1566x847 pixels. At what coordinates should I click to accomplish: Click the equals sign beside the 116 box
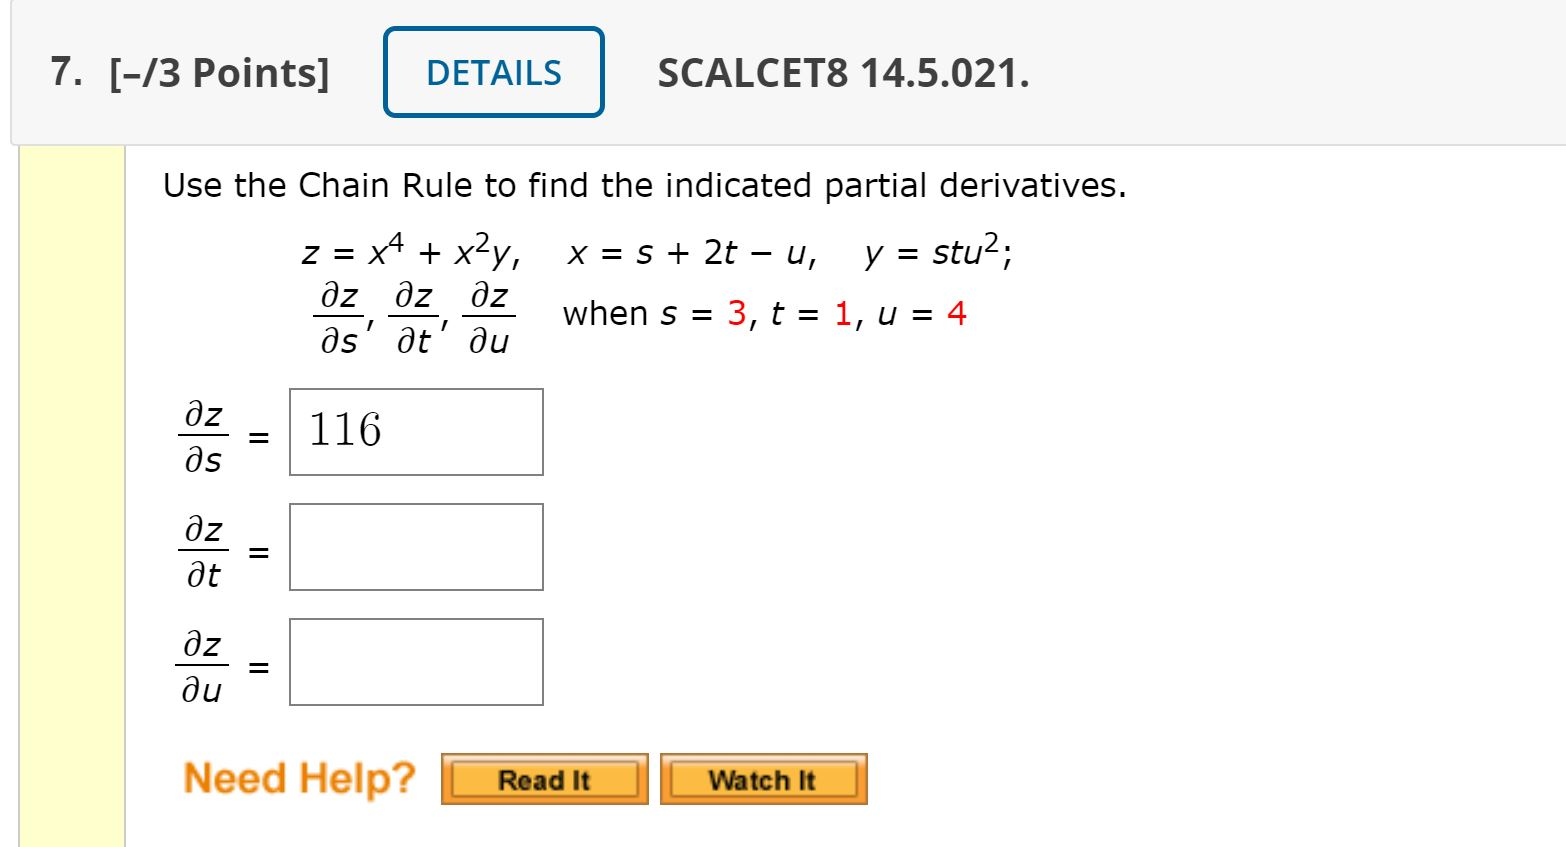[x=259, y=437]
